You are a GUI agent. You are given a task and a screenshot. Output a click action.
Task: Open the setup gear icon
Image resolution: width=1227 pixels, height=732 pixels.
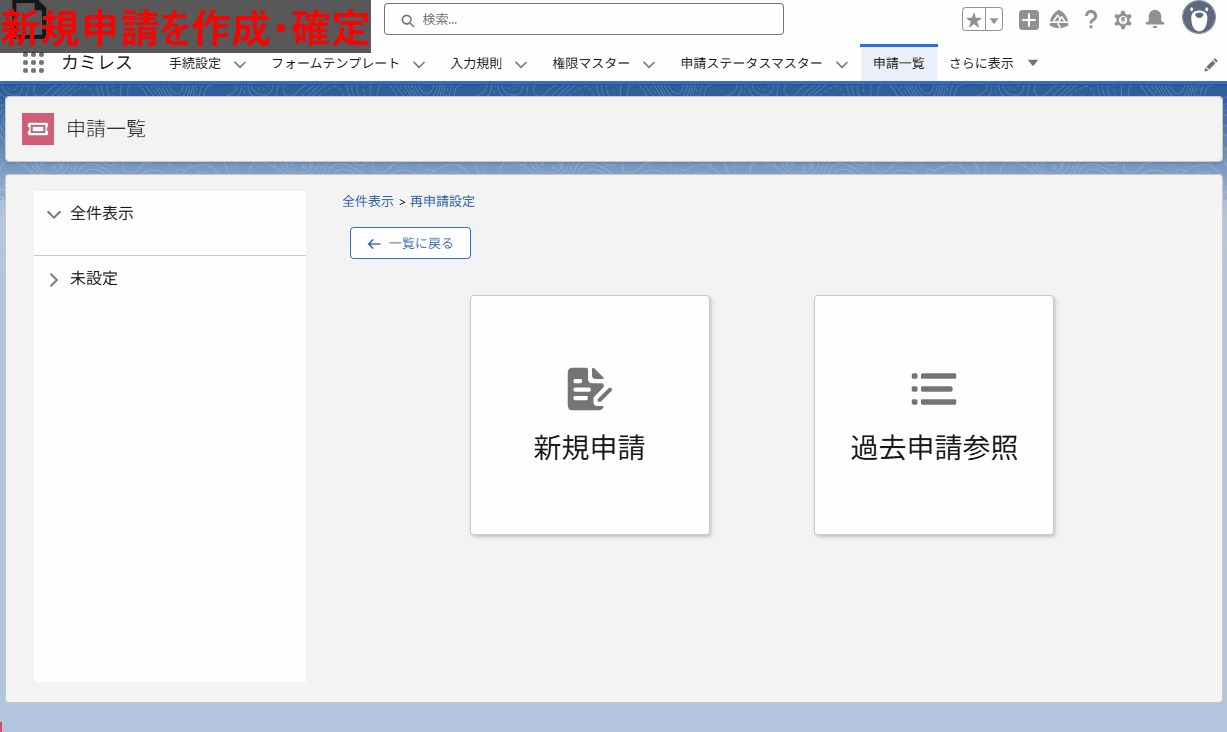point(1123,20)
